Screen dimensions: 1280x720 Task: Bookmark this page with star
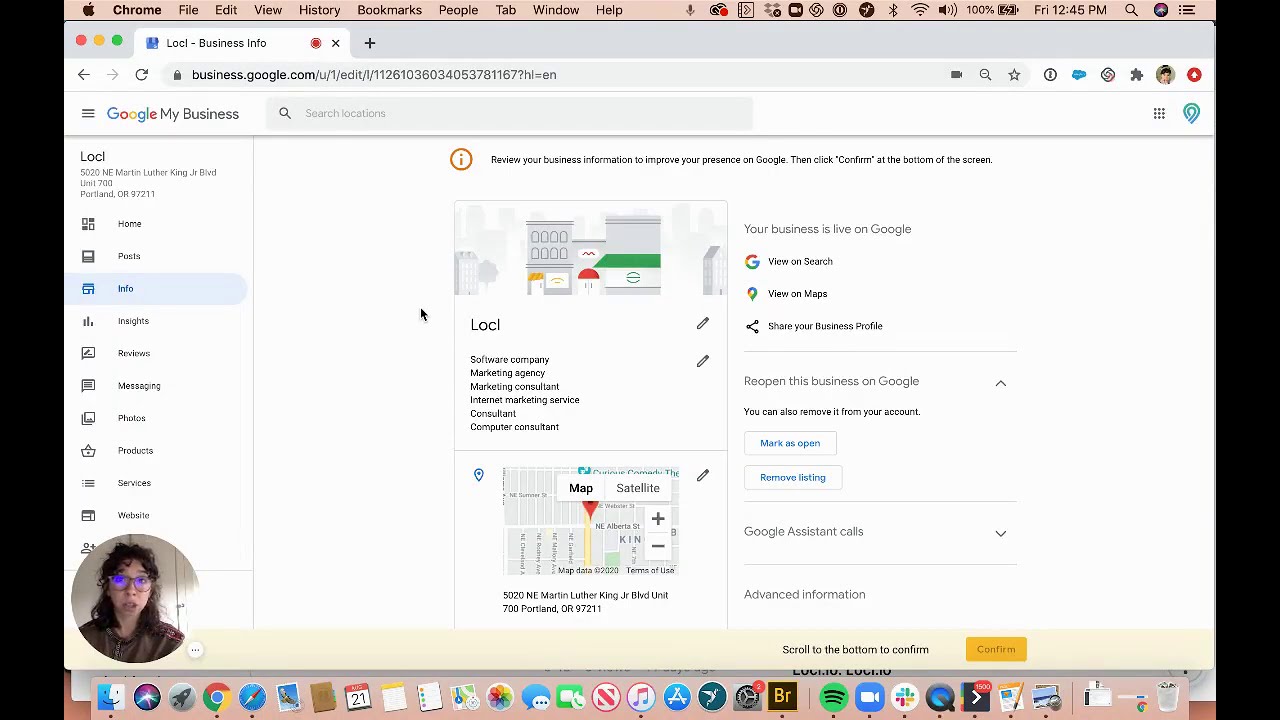tap(1014, 75)
